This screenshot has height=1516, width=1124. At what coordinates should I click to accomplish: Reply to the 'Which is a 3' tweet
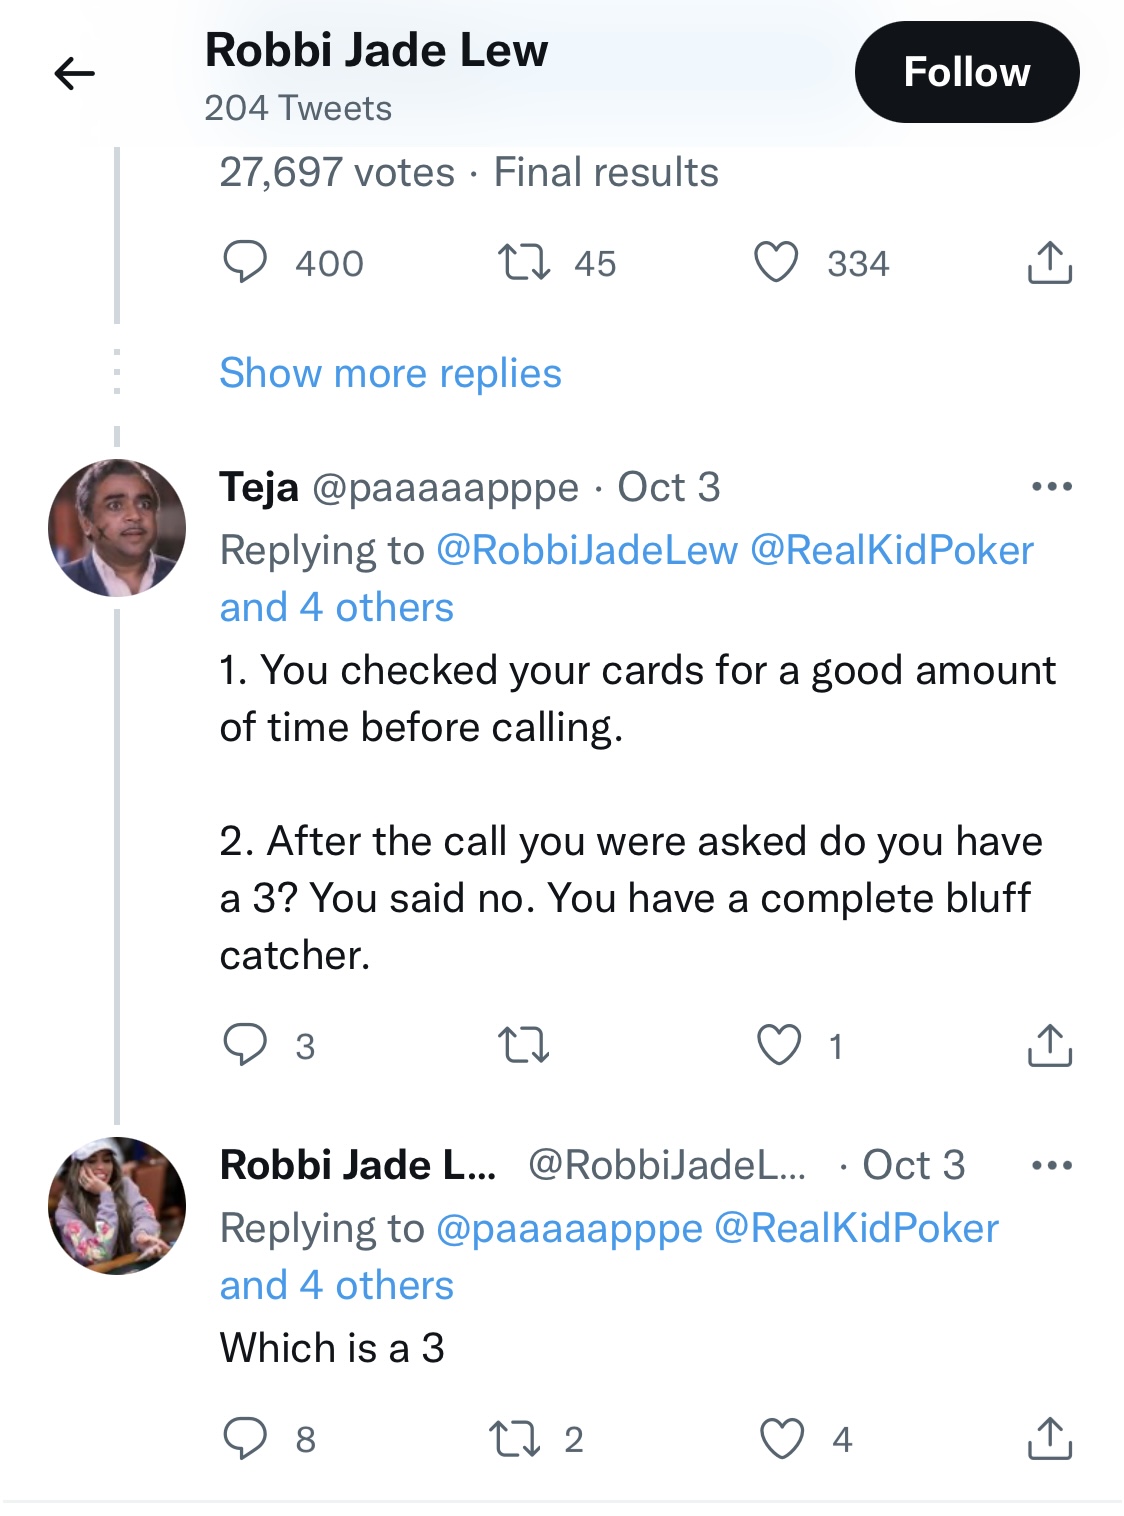click(245, 1438)
